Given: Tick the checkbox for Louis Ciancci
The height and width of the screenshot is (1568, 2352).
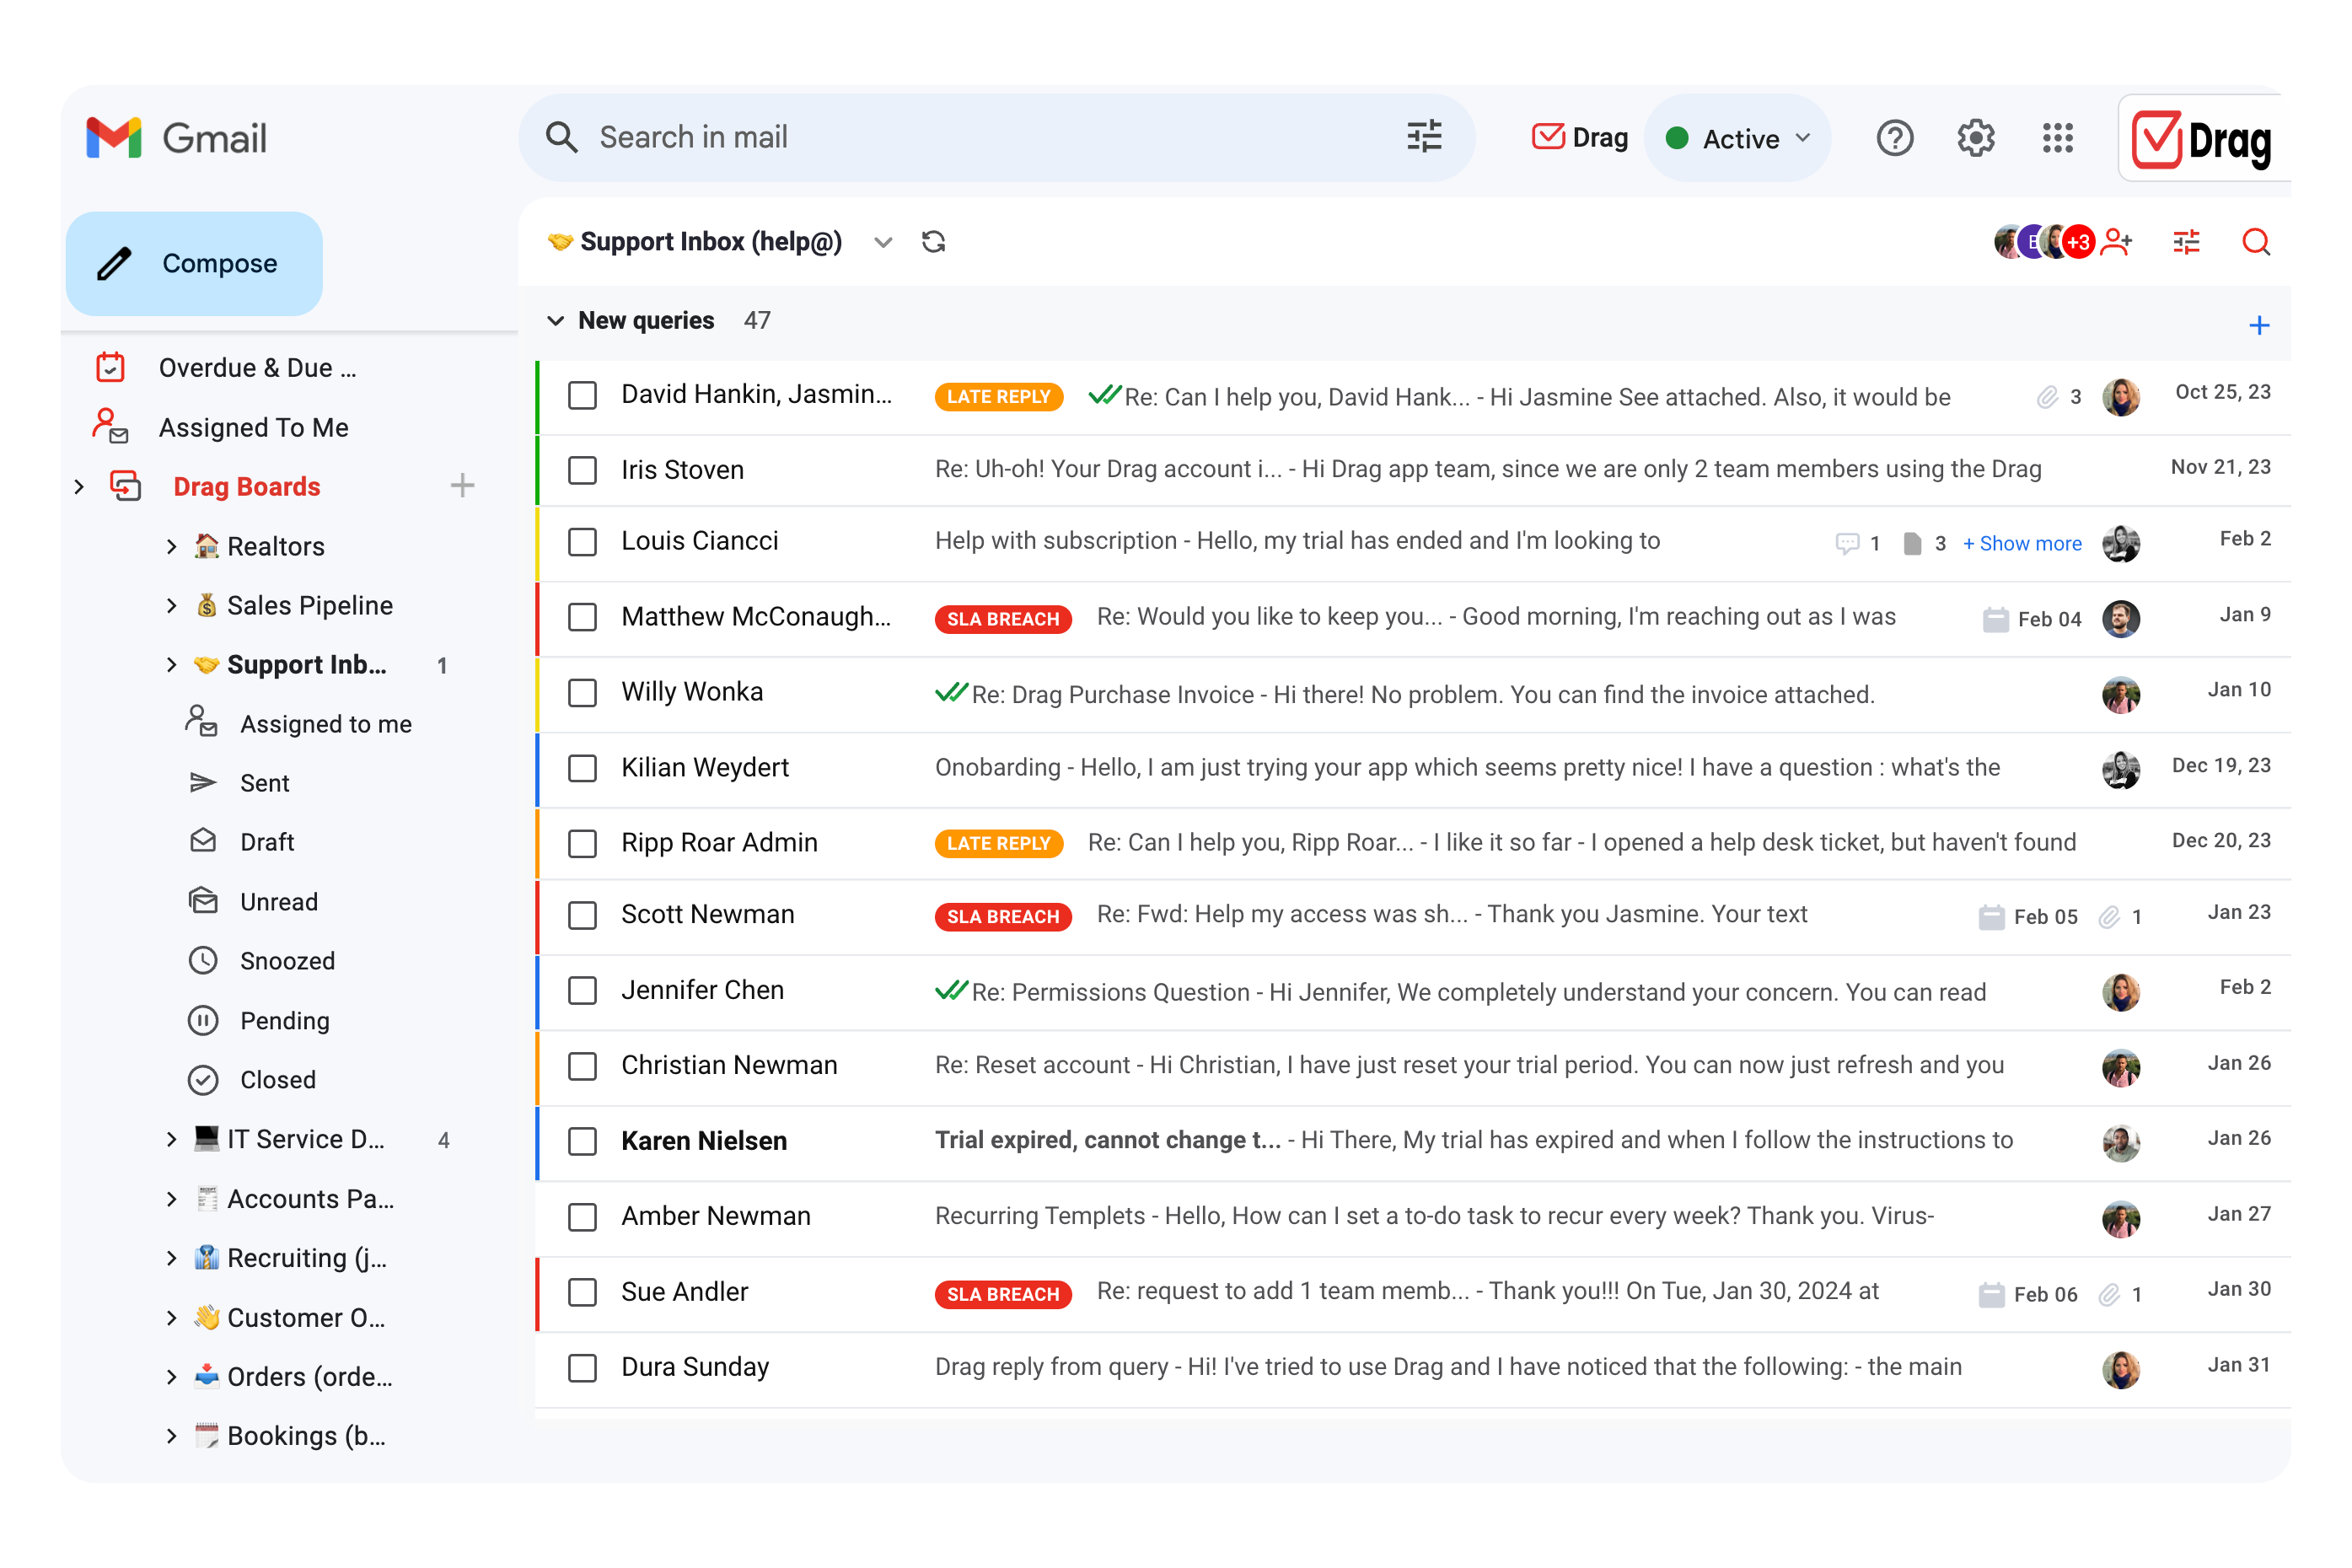Looking at the screenshot, I should [582, 541].
